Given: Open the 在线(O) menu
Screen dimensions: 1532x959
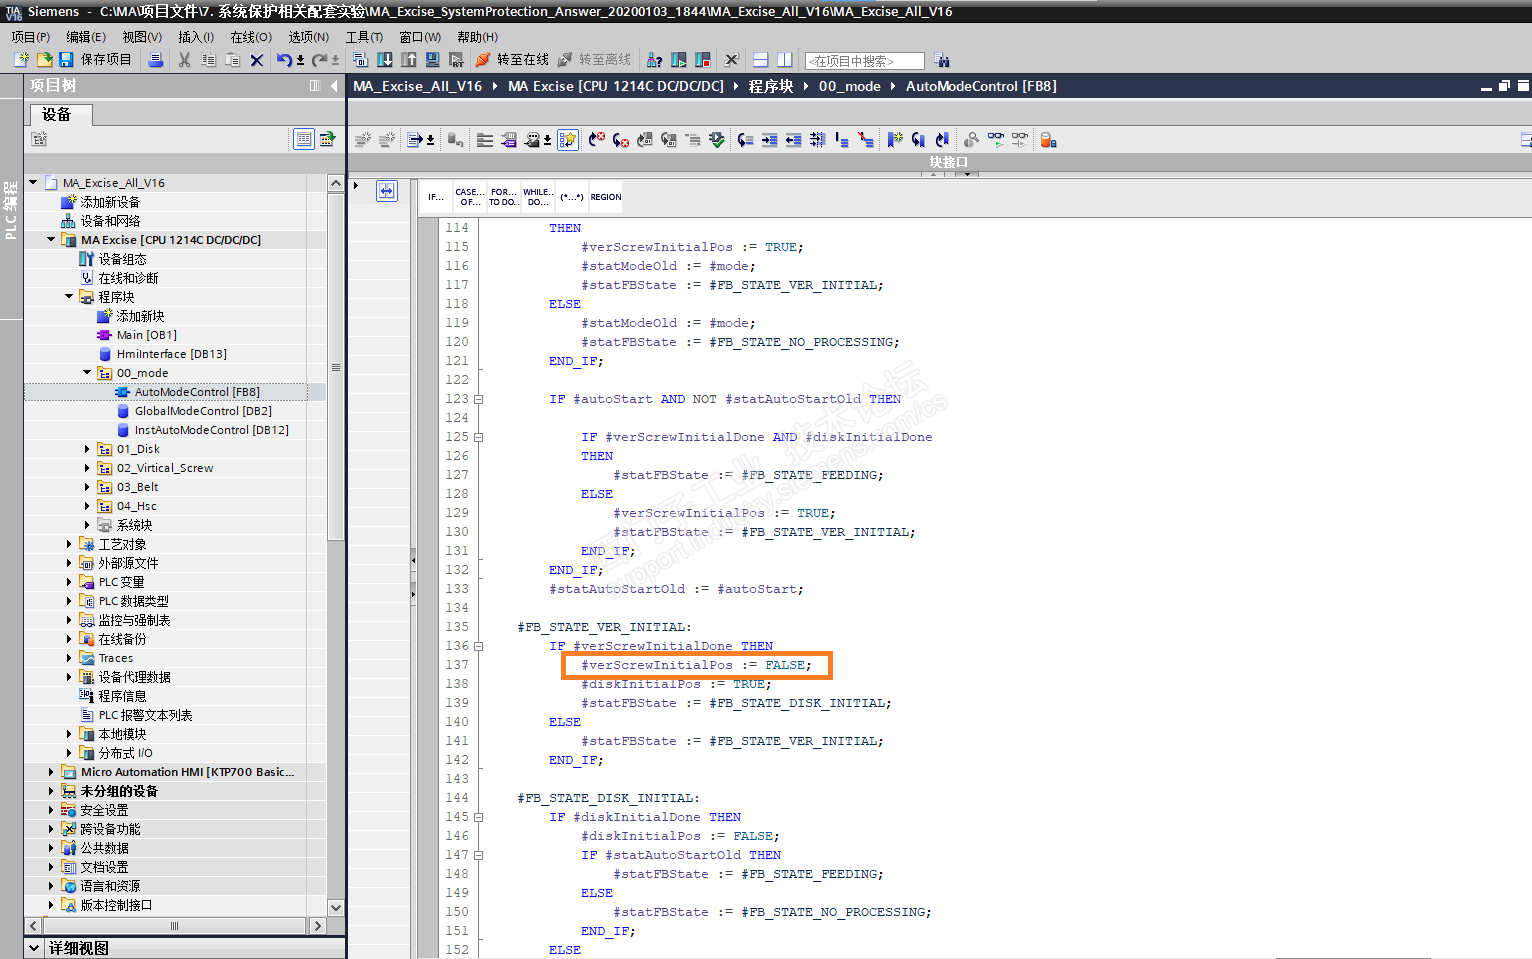Looking at the screenshot, I should click(x=250, y=37).
